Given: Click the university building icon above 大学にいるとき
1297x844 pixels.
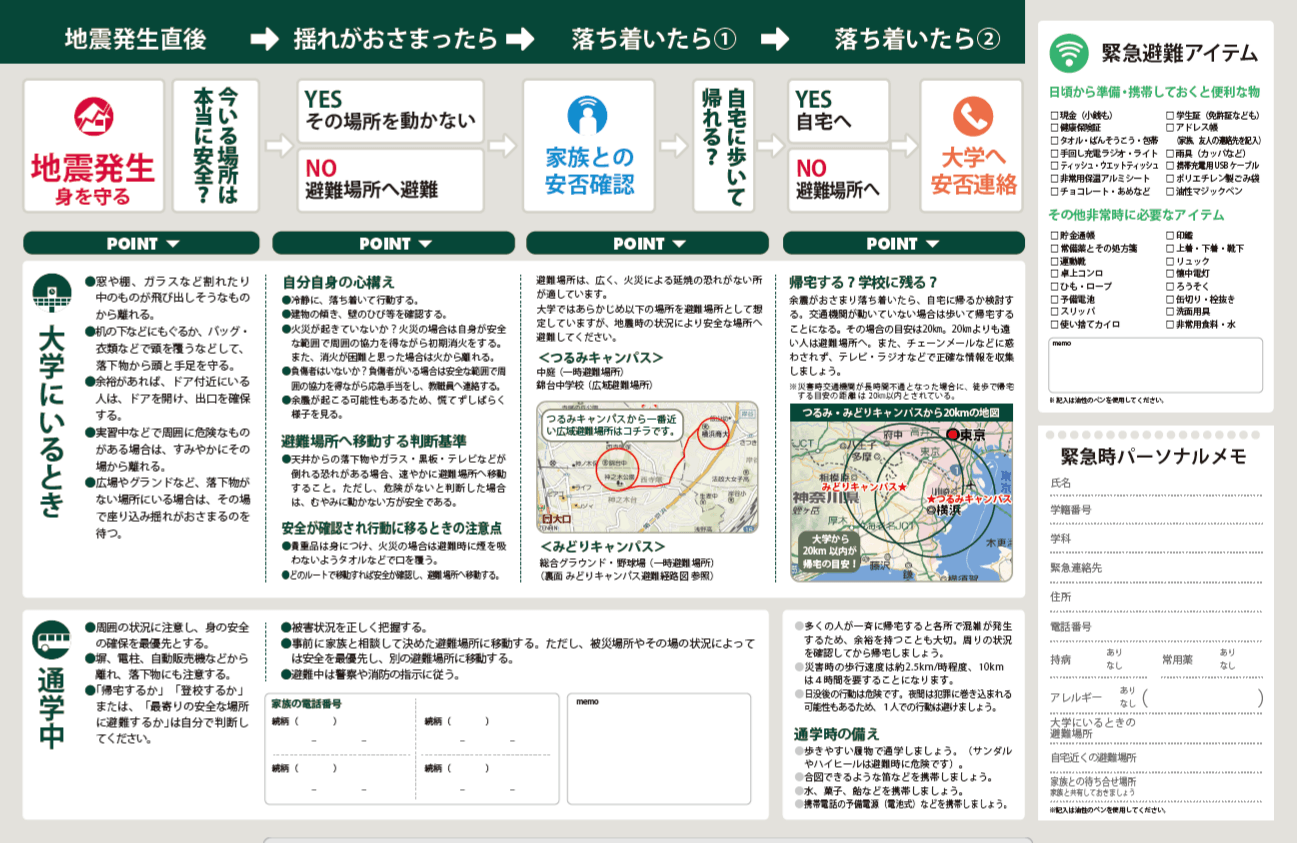Looking at the screenshot, I should [x=52, y=293].
